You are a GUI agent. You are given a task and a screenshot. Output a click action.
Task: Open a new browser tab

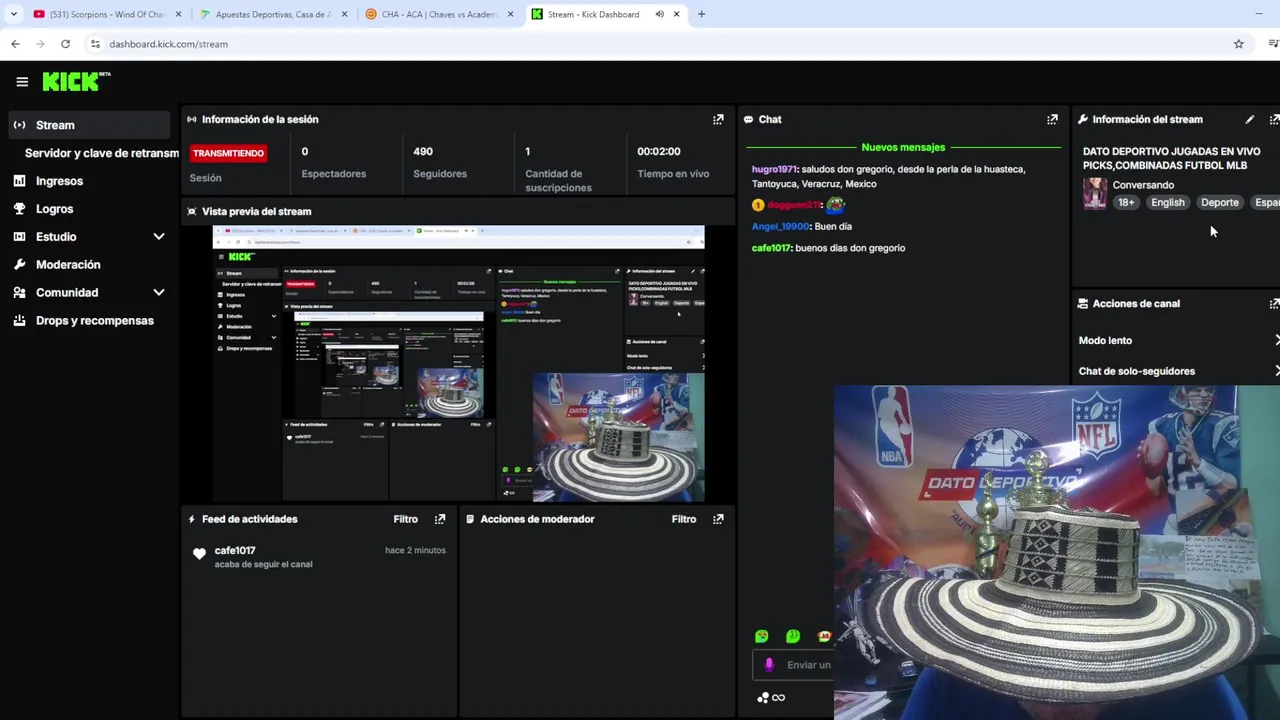click(x=701, y=14)
